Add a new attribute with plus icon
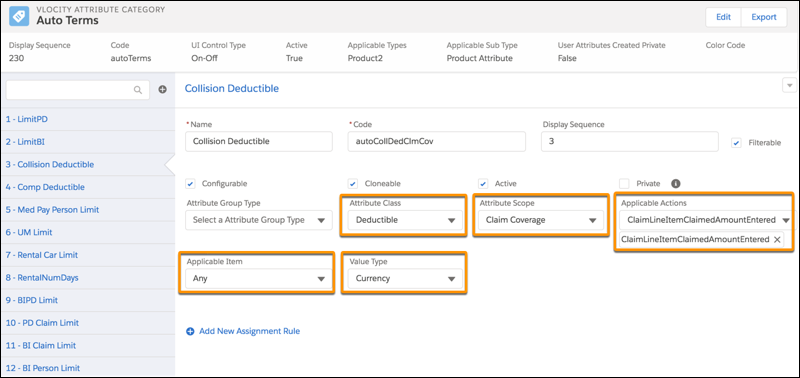This screenshot has height=378, width=800. tap(162, 90)
